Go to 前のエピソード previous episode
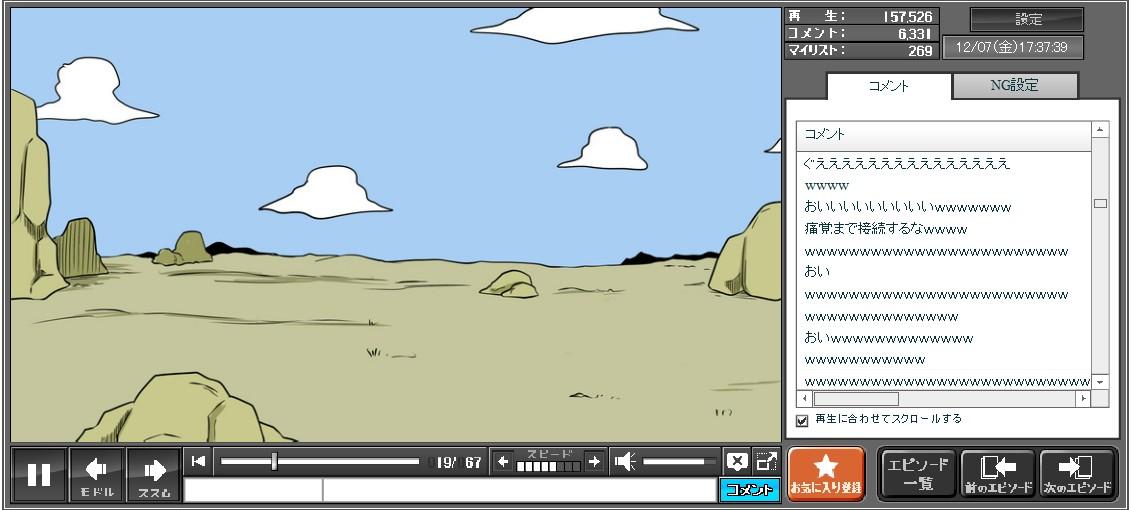This screenshot has width=1131, height=510. 997,474
